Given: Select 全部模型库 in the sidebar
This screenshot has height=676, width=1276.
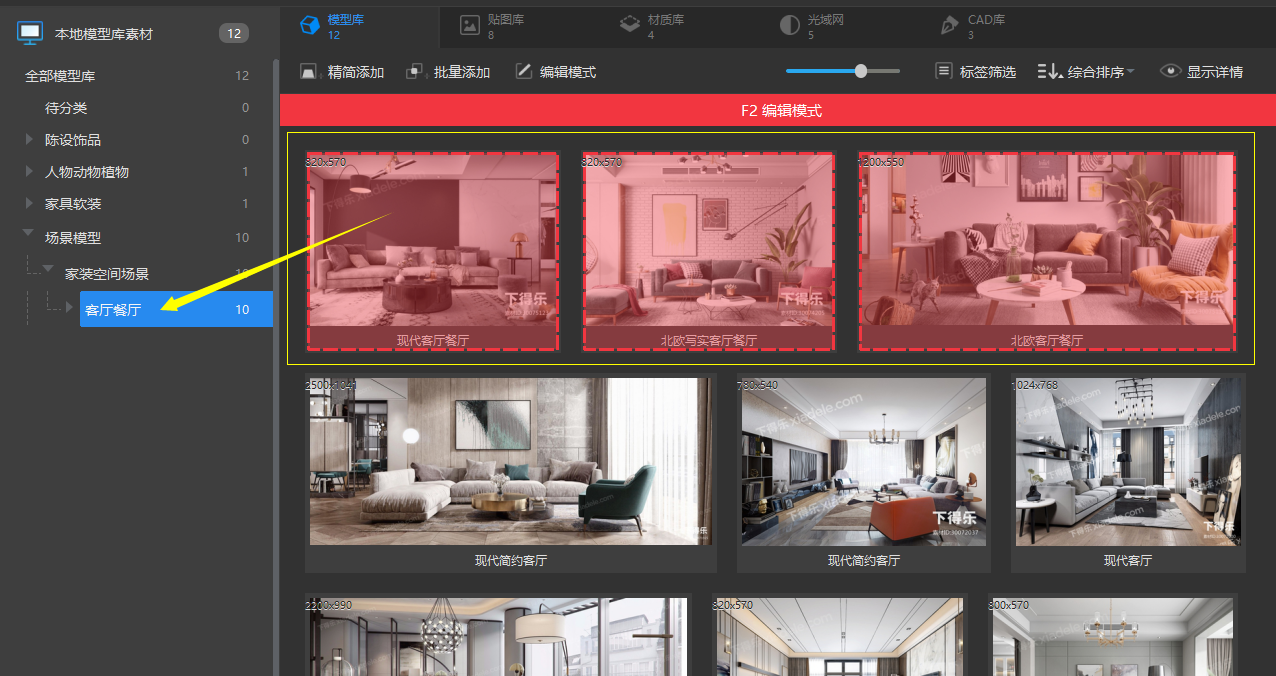Looking at the screenshot, I should 60,76.
